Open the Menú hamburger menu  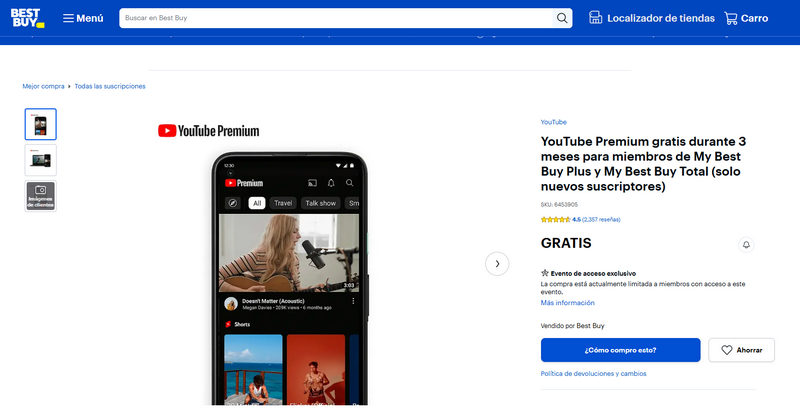coord(82,18)
